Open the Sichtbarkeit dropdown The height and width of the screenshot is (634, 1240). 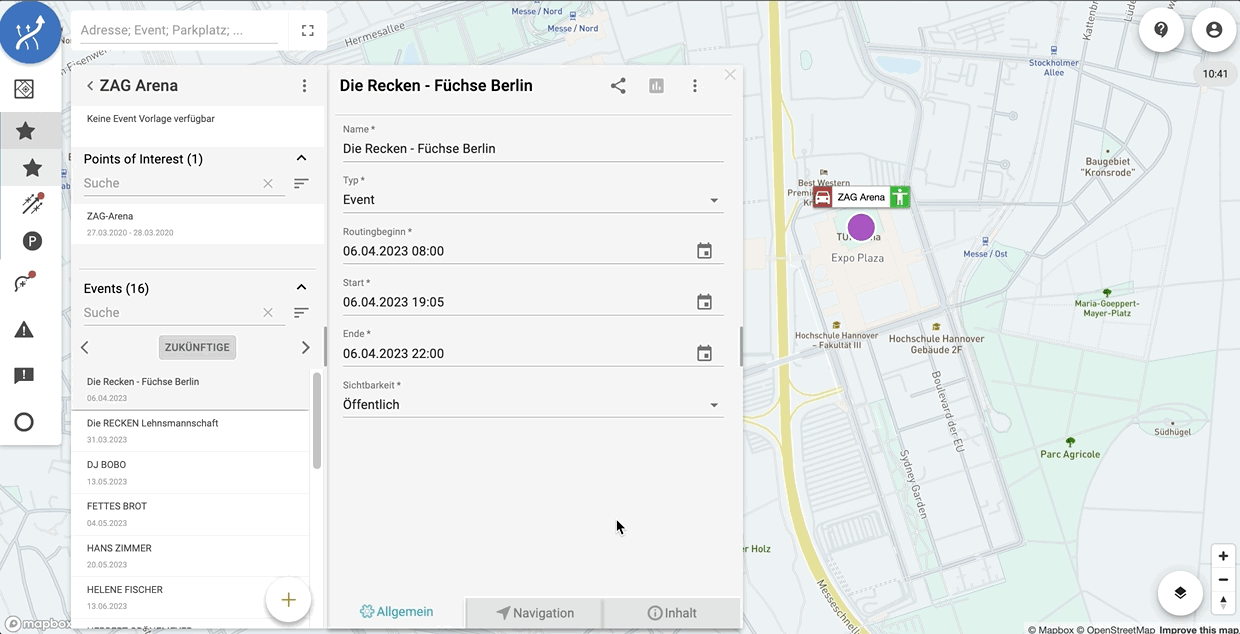tap(533, 405)
